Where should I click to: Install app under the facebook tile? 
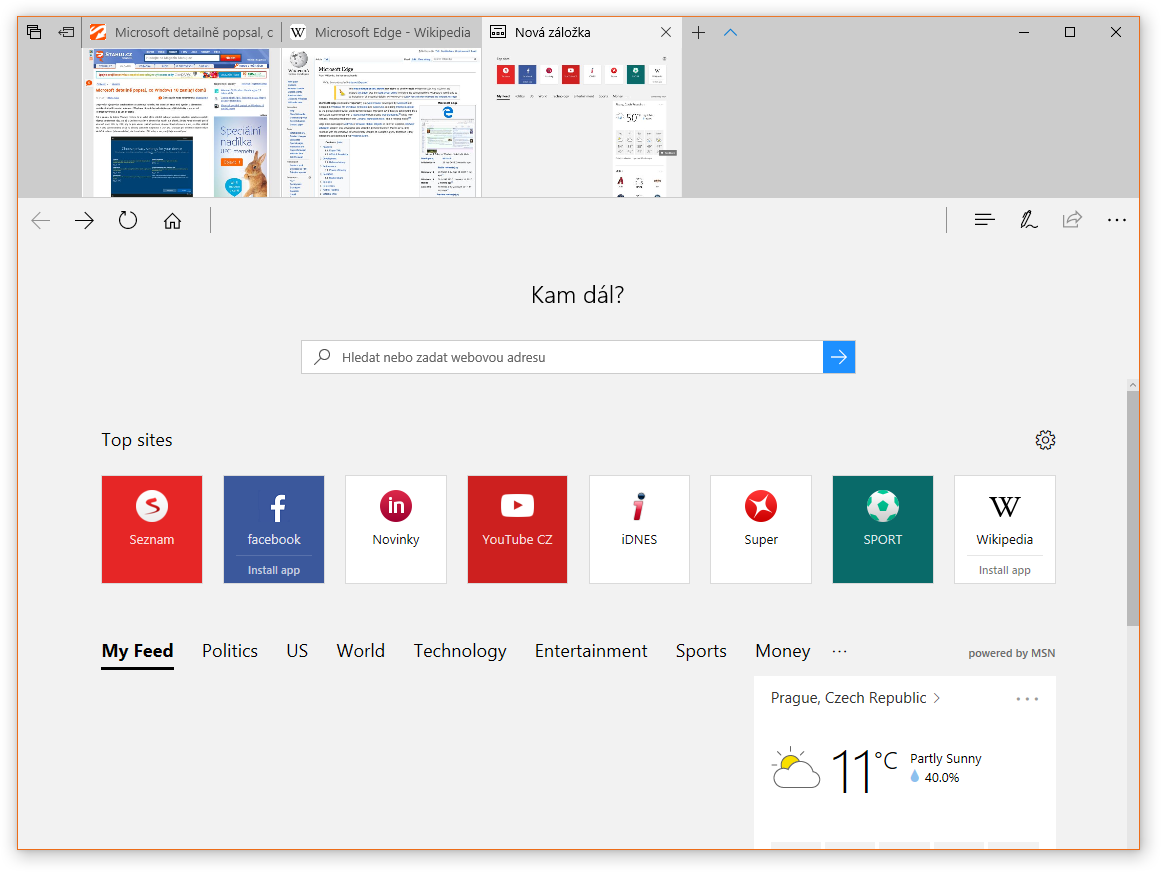click(274, 570)
